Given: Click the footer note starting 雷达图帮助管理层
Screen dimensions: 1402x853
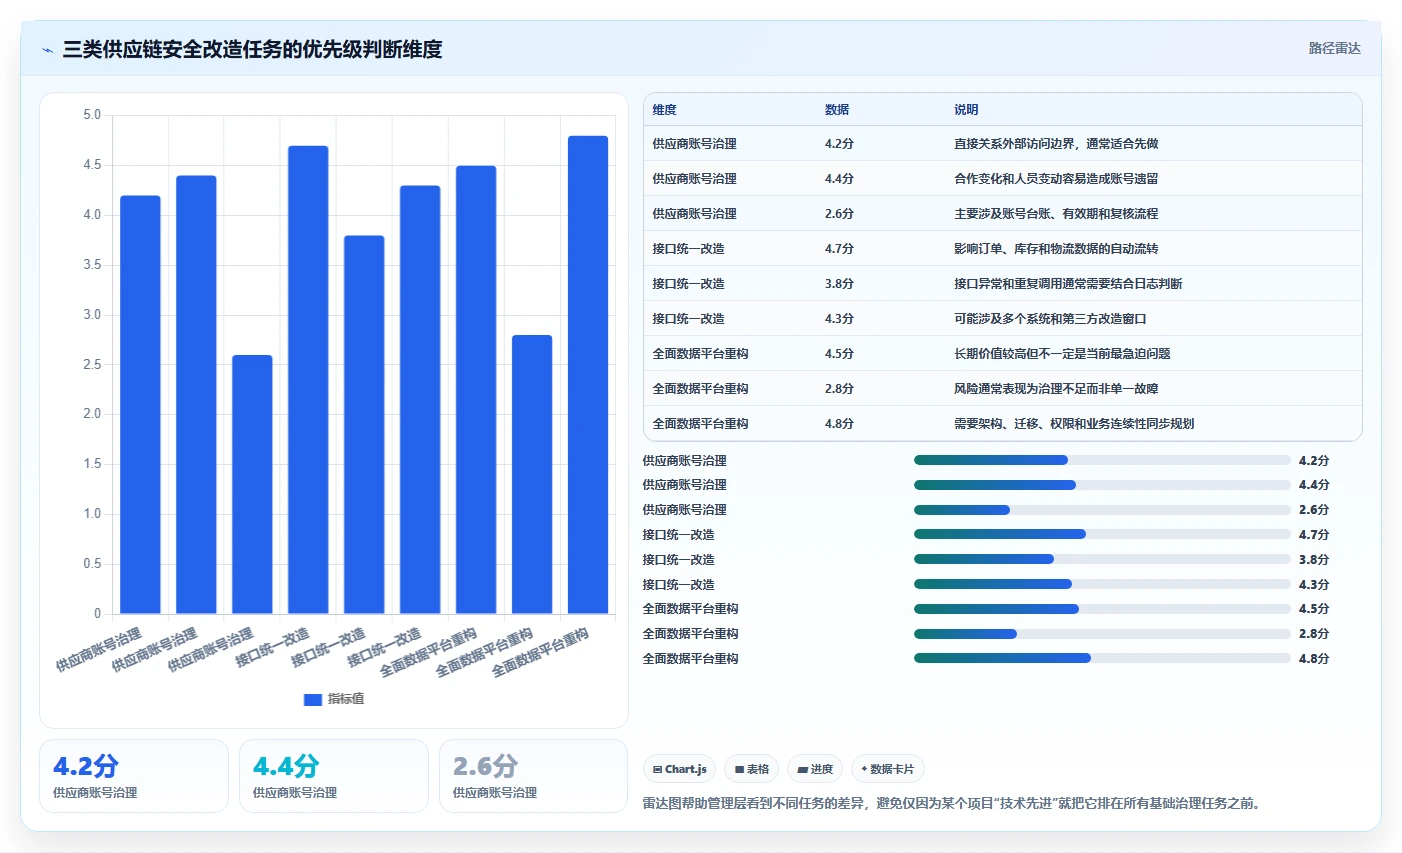Looking at the screenshot, I should [x=953, y=803].
